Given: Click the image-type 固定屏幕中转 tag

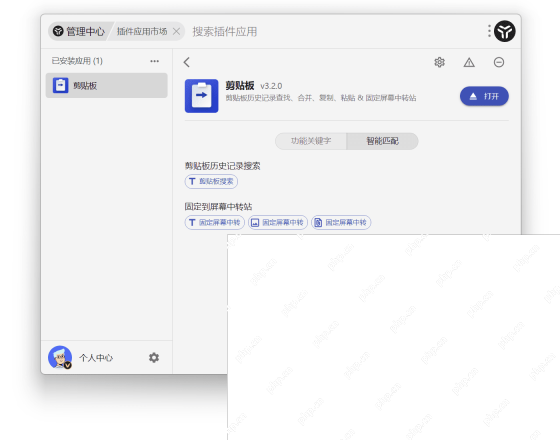Looking at the screenshot, I should pos(278,222).
